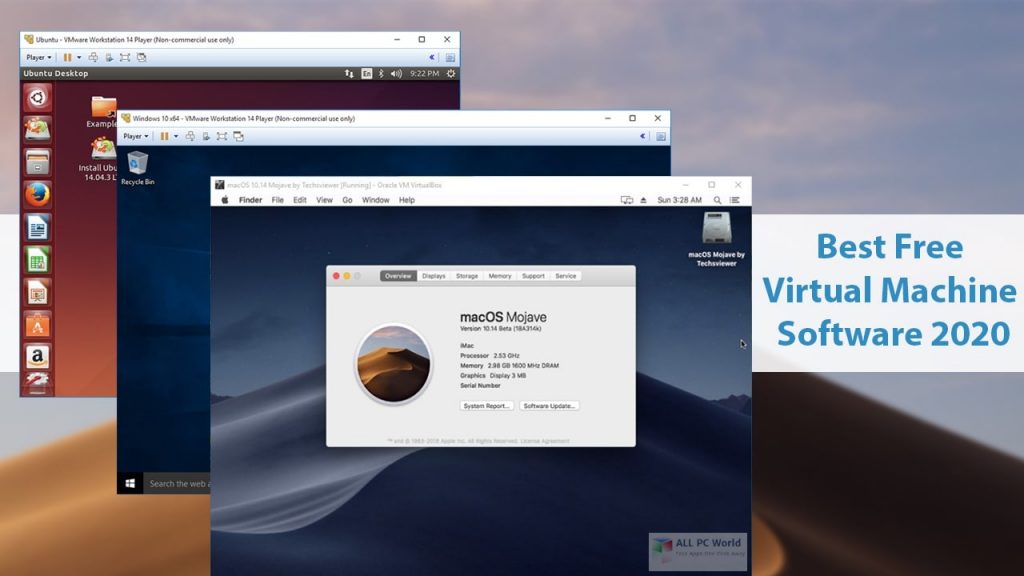This screenshot has width=1024, height=576.
Task: Select macOS Mojave by Techsviewer disk icon
Action: (x=716, y=239)
